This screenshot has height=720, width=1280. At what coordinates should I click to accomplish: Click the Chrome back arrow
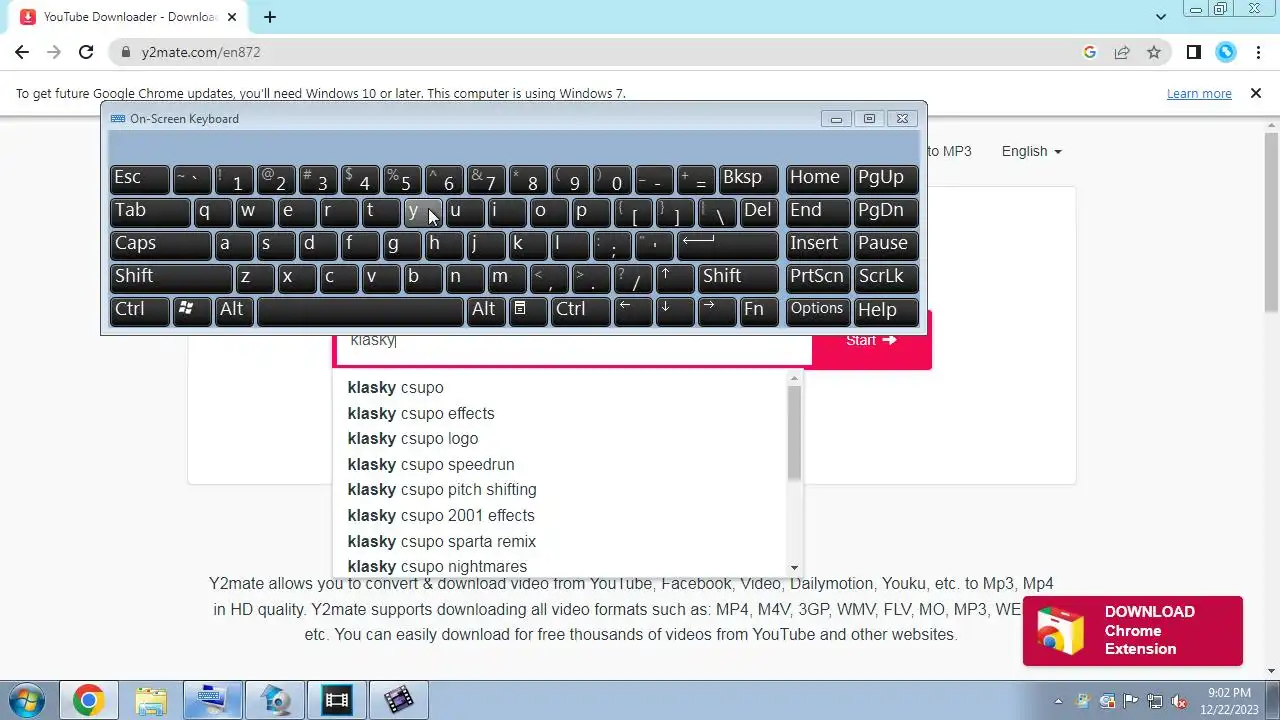[22, 52]
